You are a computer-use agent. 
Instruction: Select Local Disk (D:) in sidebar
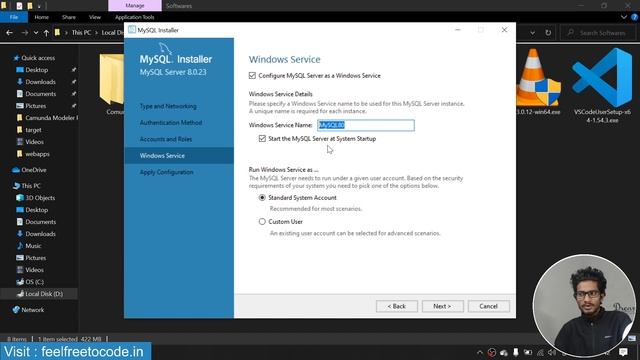point(40,294)
